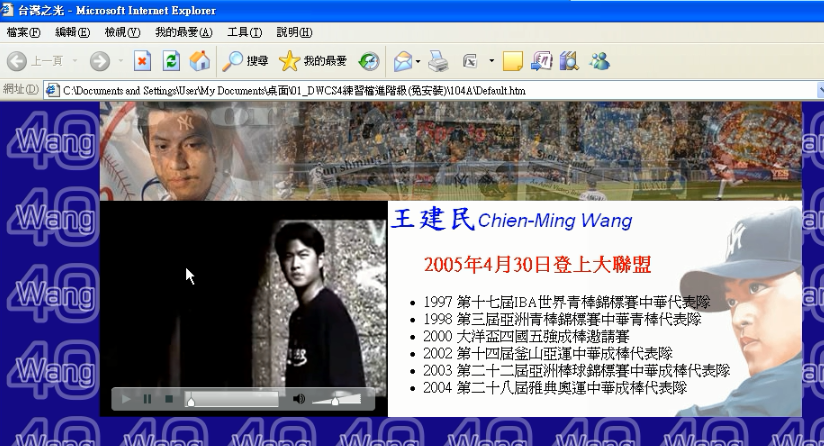Click the Mail envelope icon
The height and width of the screenshot is (446, 824).
(403, 61)
